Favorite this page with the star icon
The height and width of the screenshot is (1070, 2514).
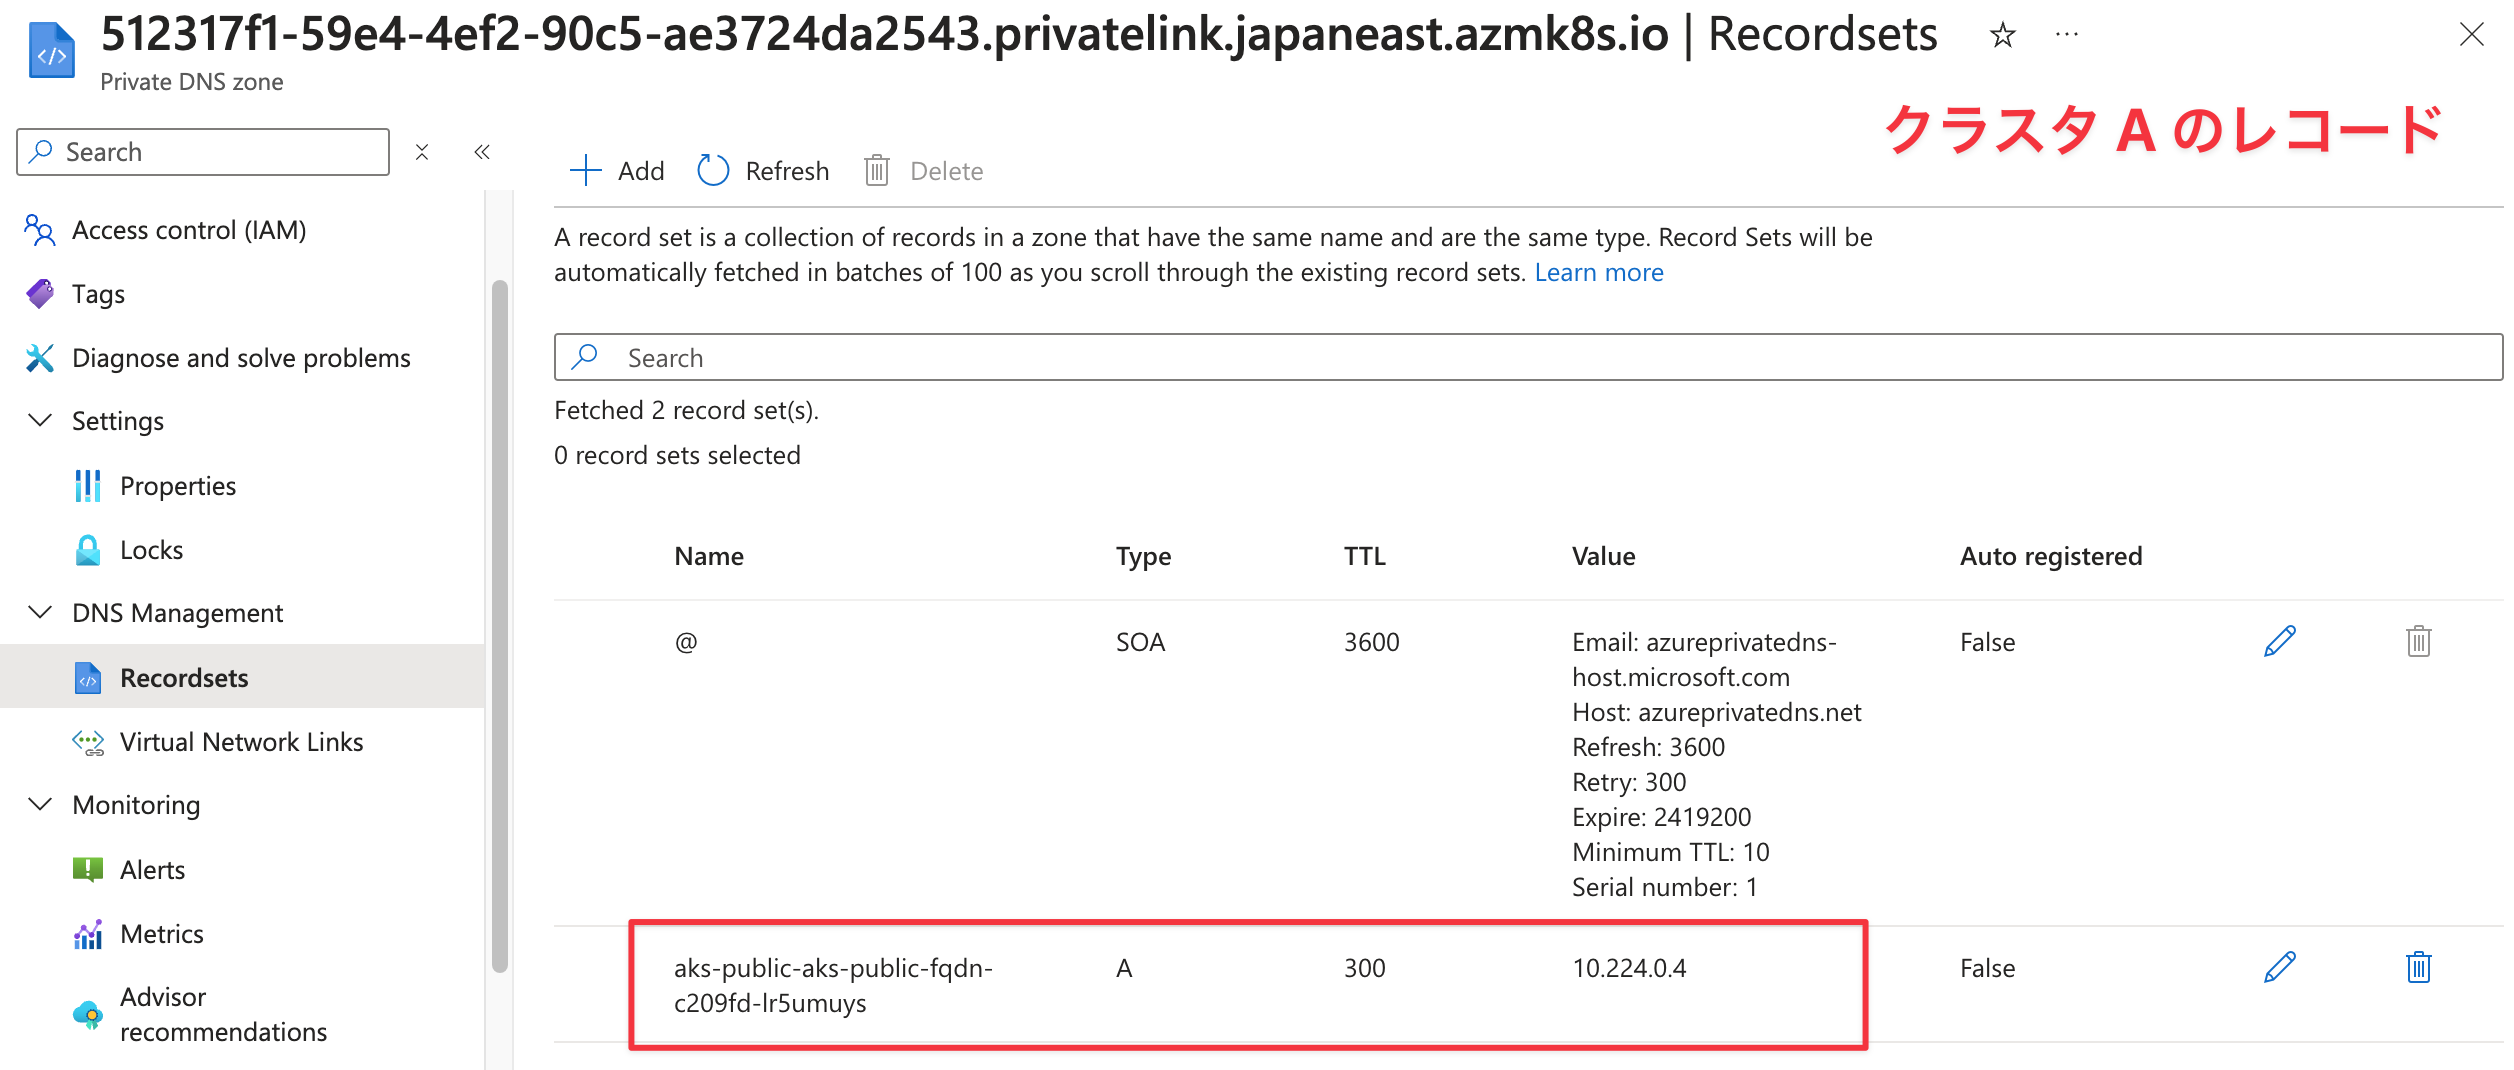click(2002, 36)
